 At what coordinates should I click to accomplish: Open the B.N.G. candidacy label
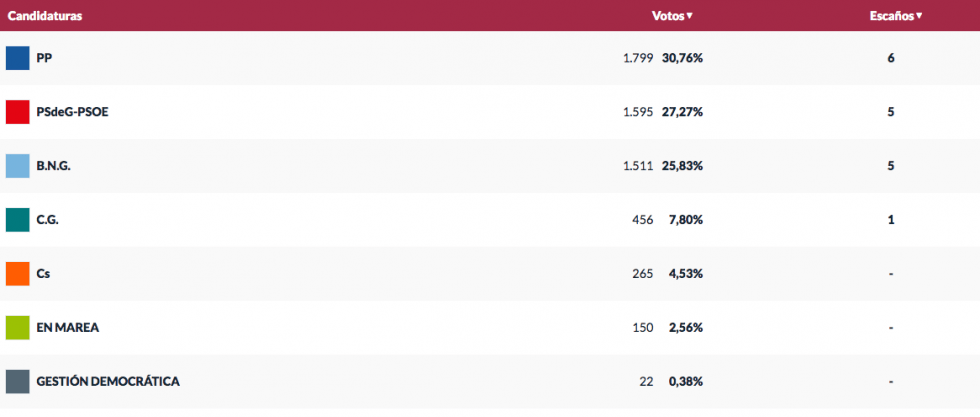click(x=53, y=166)
